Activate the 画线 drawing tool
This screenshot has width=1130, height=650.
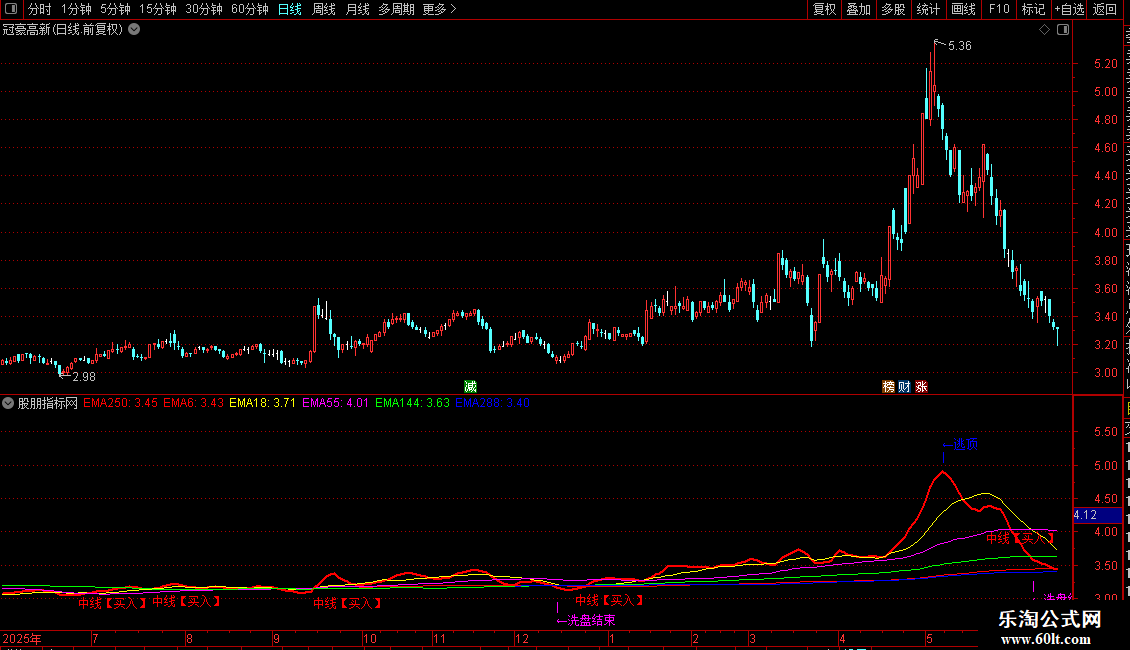click(963, 9)
